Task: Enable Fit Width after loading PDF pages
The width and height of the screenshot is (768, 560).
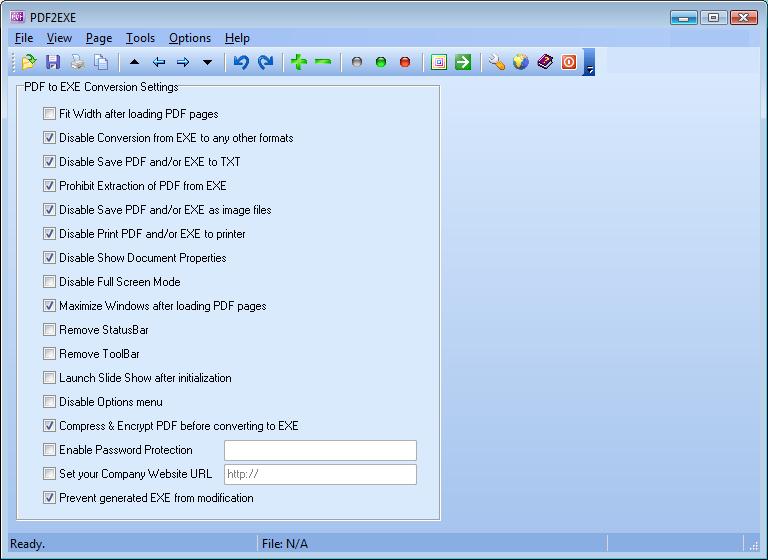Action: 49,114
